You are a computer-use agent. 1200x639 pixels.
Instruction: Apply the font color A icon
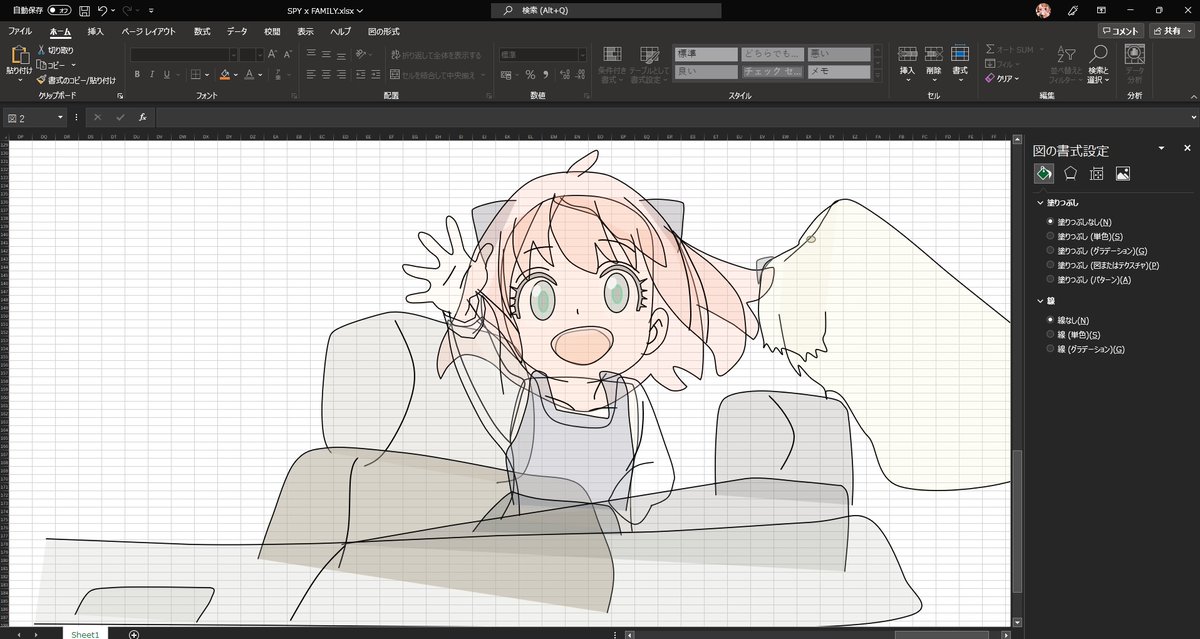pos(248,74)
